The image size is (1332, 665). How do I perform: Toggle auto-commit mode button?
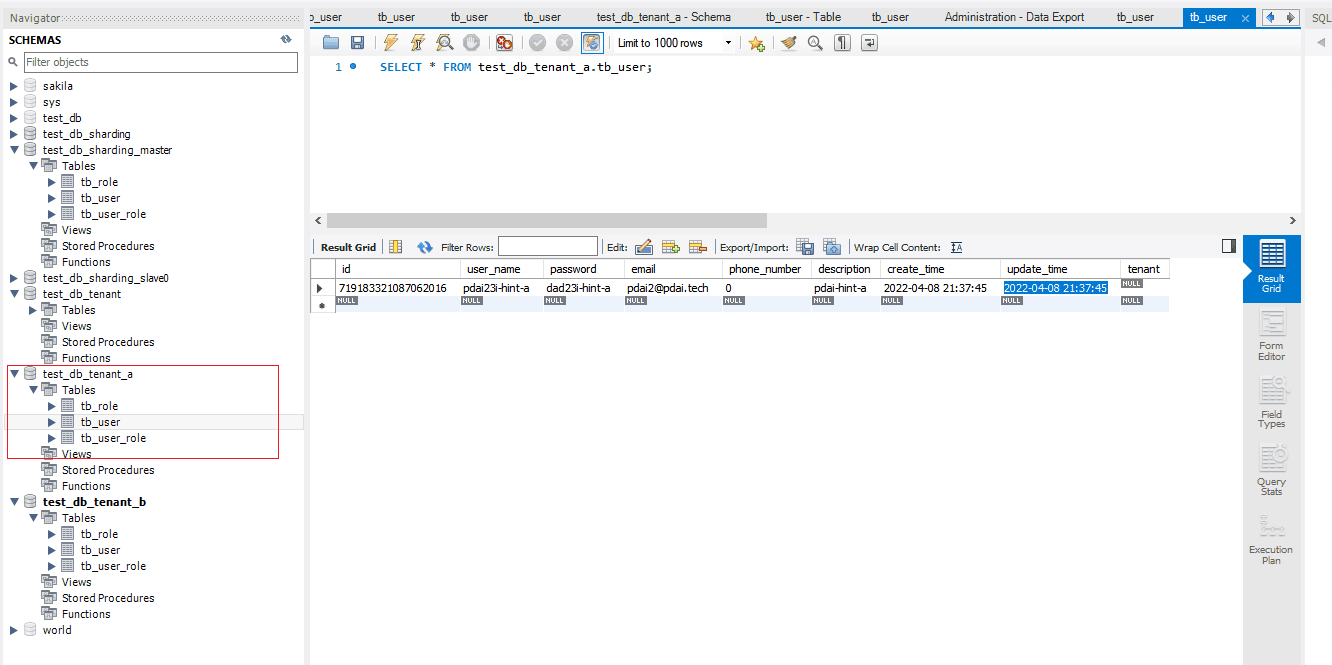point(592,43)
